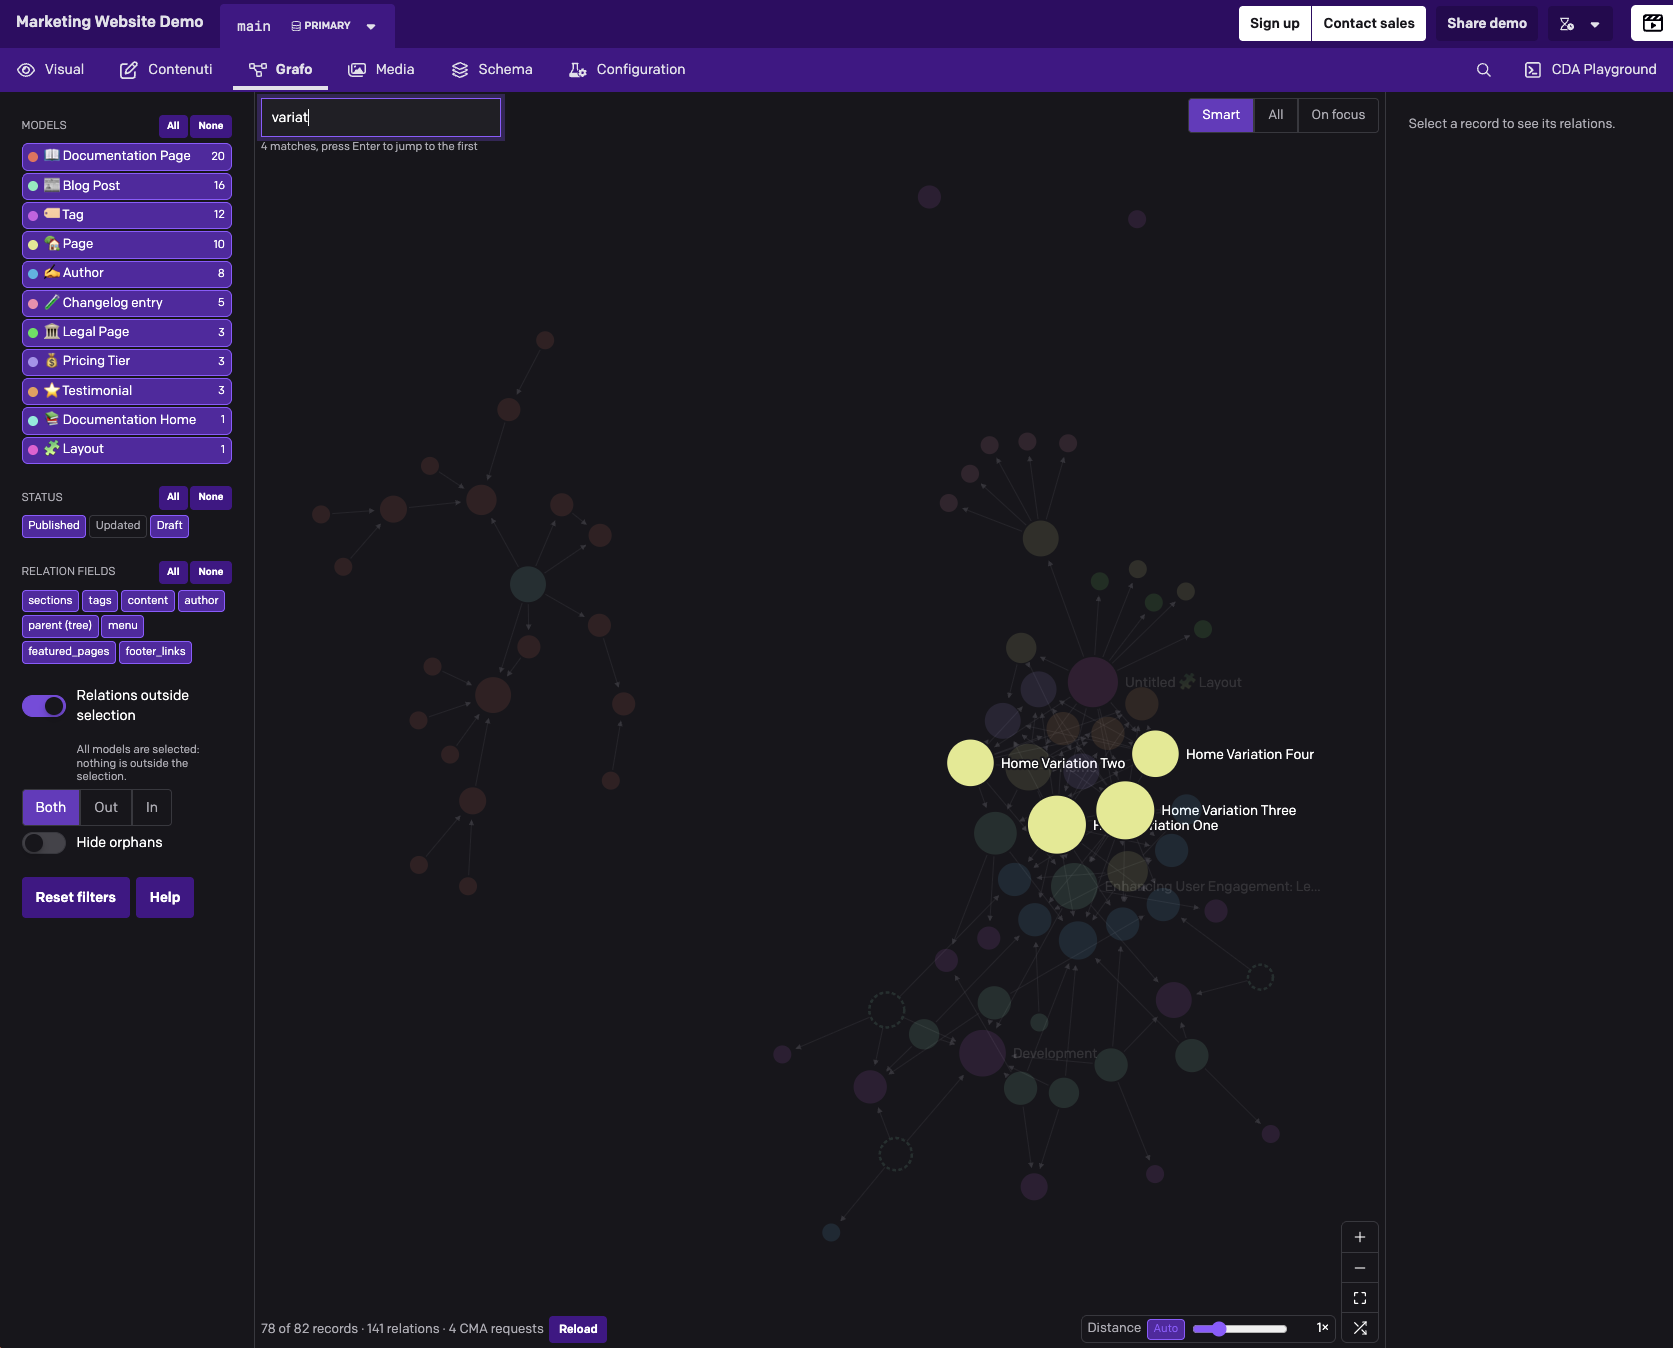Click the fit-to-screen graph icon

pyautogui.click(x=1360, y=1298)
